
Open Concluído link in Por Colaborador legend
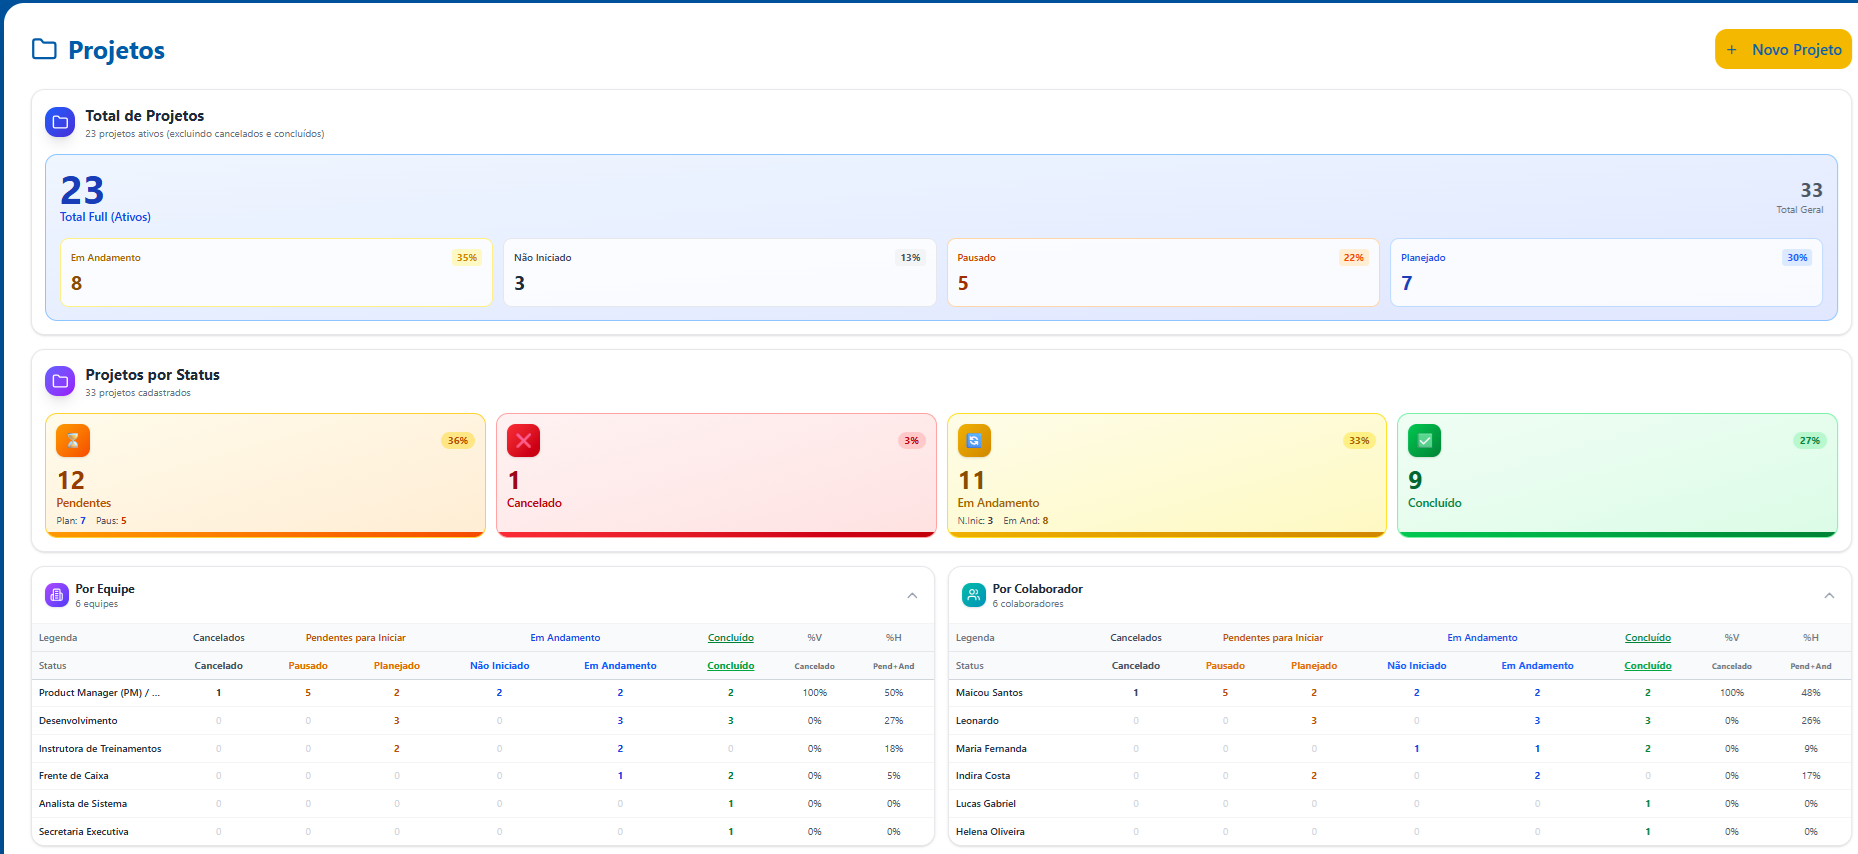[1647, 638]
